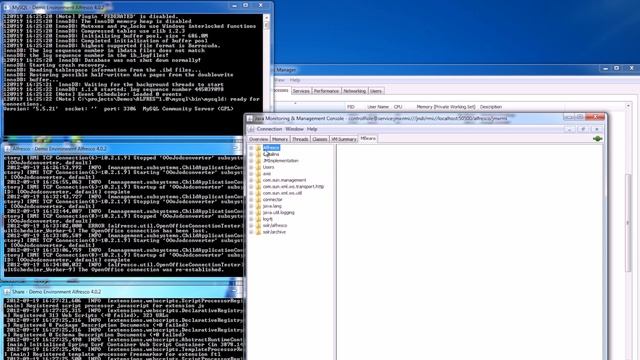The height and width of the screenshot is (360, 640).
Task: Select the java.lang label in the tree
Action: click(x=272, y=206)
